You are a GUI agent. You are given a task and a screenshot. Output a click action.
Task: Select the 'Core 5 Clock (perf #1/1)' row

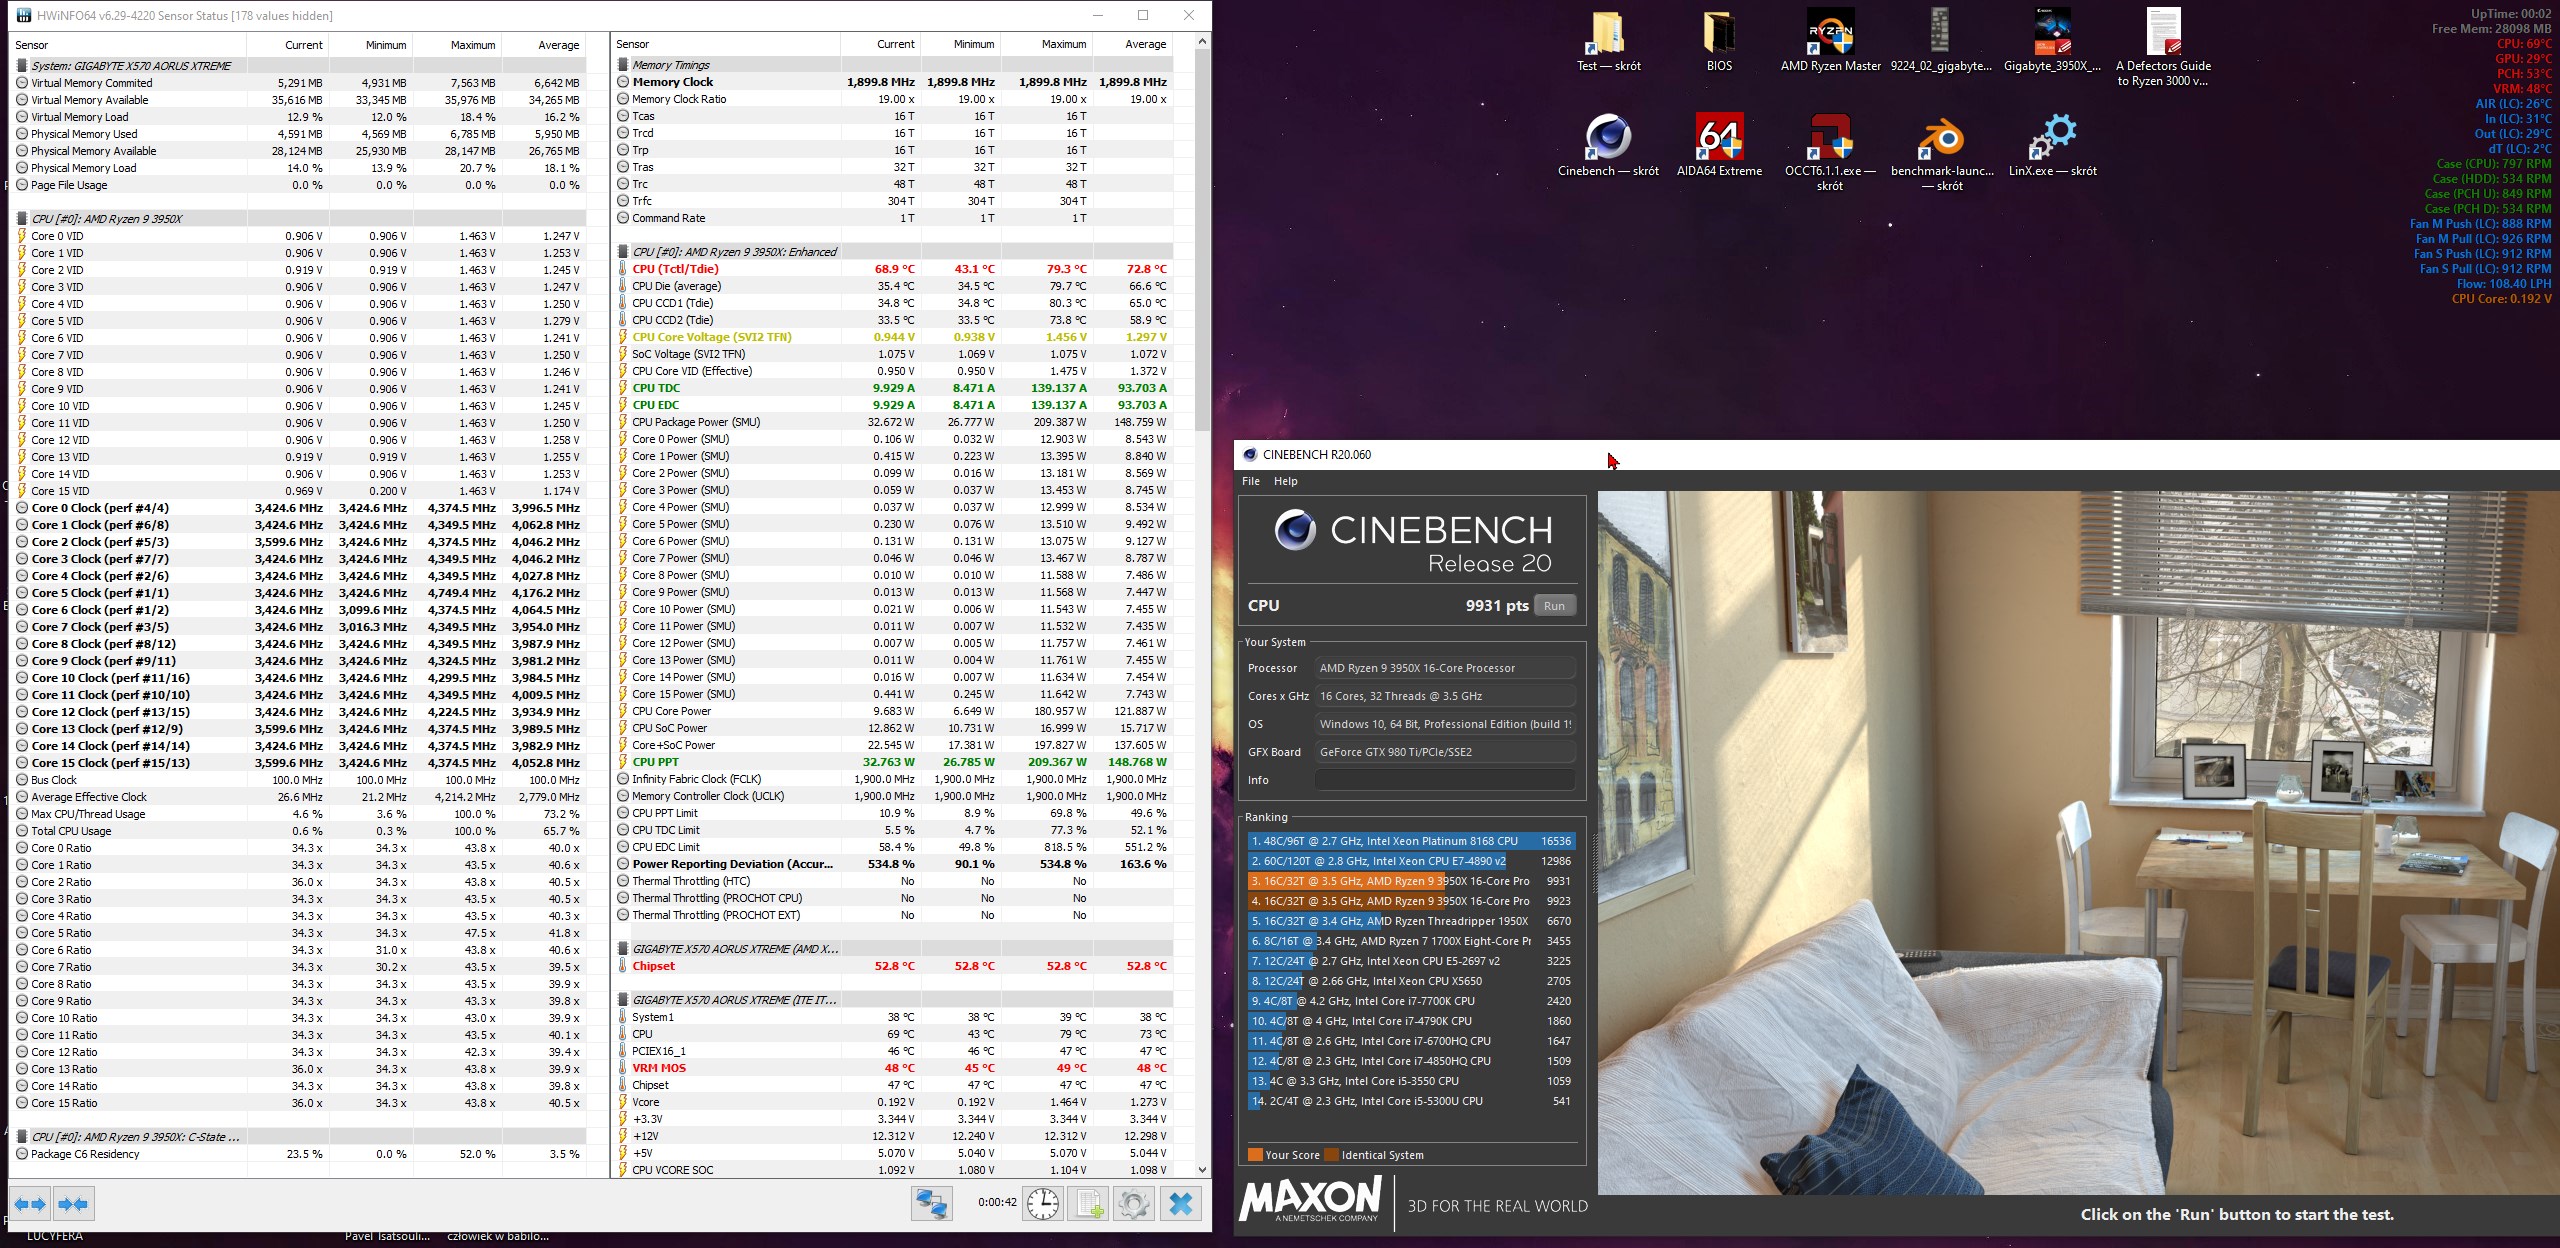(x=298, y=593)
